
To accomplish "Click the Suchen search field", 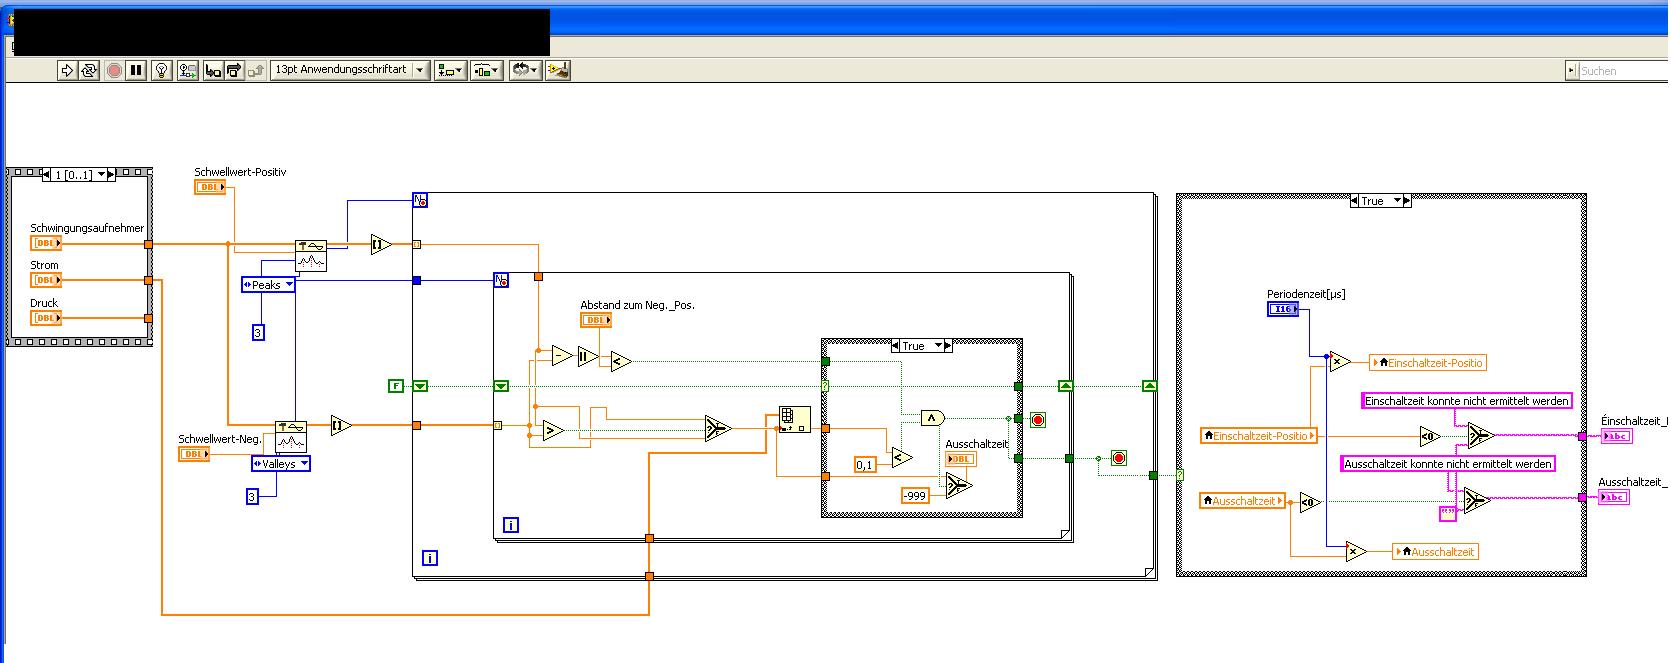I will (x=1620, y=71).
